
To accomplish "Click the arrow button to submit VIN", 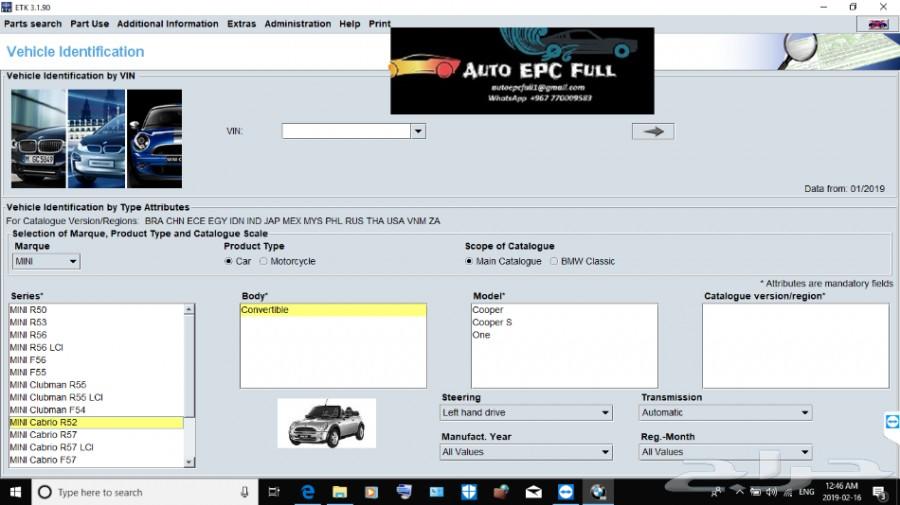I will click(x=653, y=131).
